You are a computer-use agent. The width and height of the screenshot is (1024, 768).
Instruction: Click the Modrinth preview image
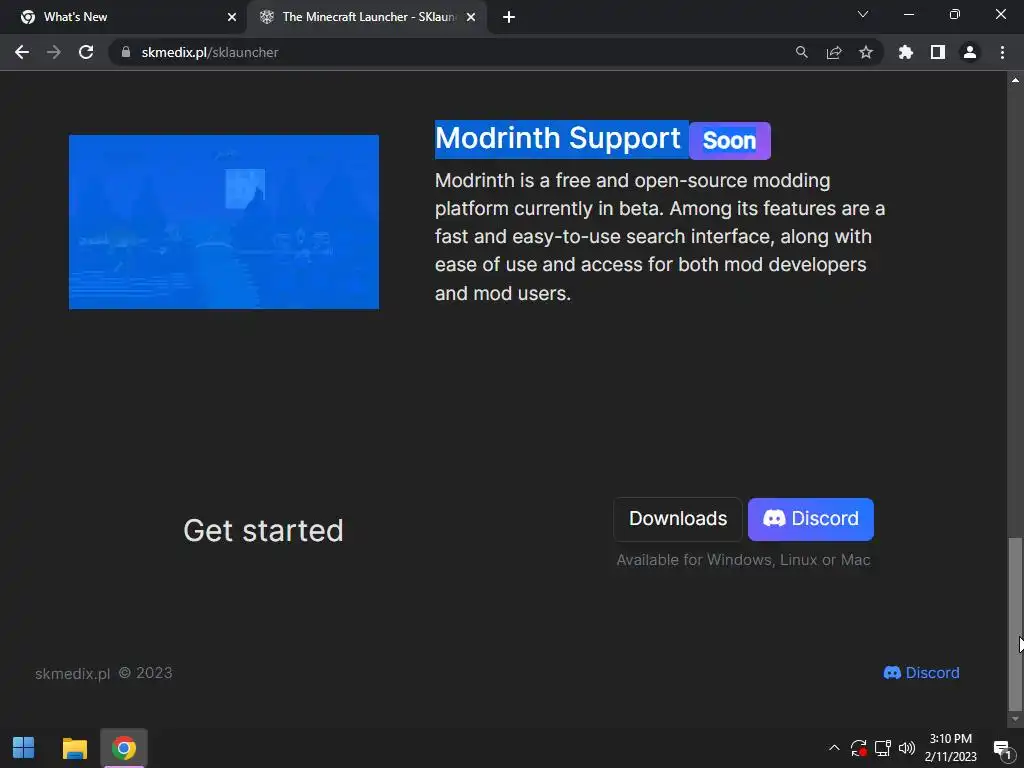pos(224,222)
